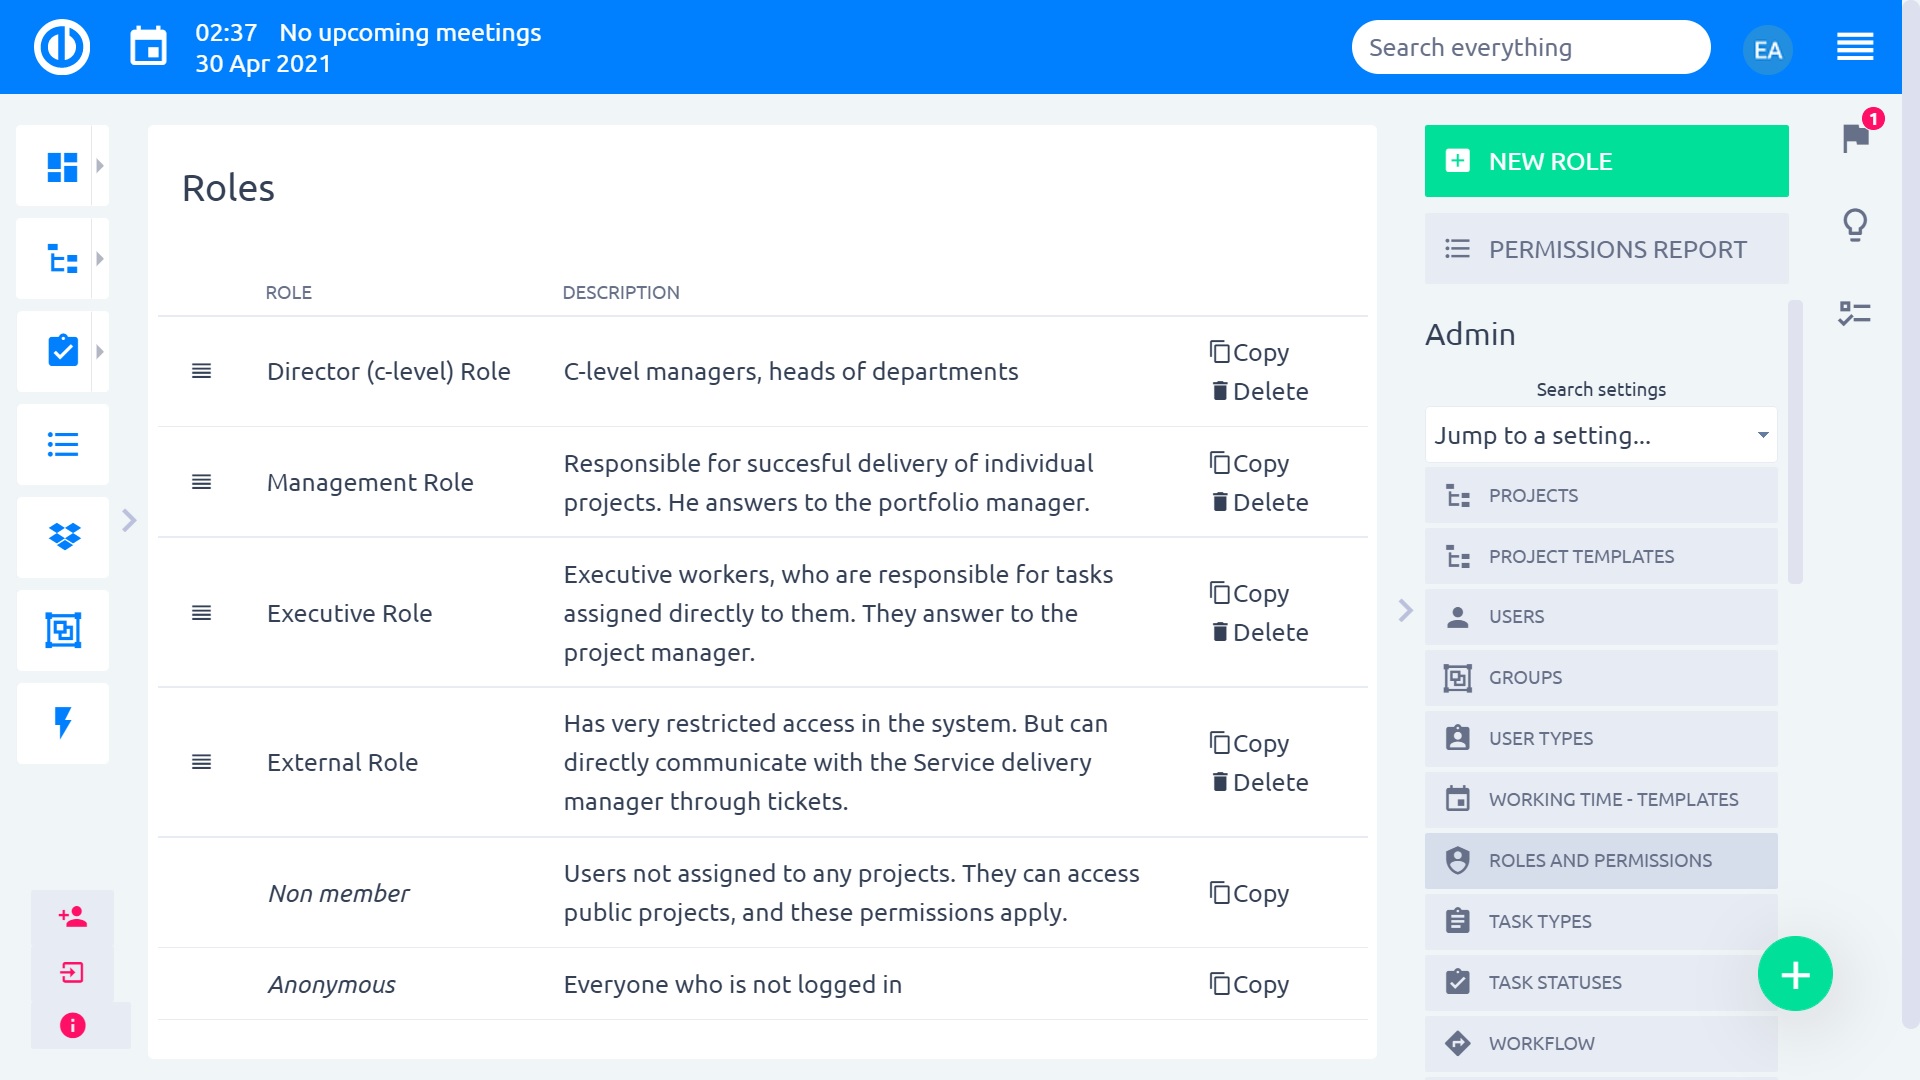Open the Jump to a setting dropdown
This screenshot has height=1080, width=1920.
(1600, 435)
